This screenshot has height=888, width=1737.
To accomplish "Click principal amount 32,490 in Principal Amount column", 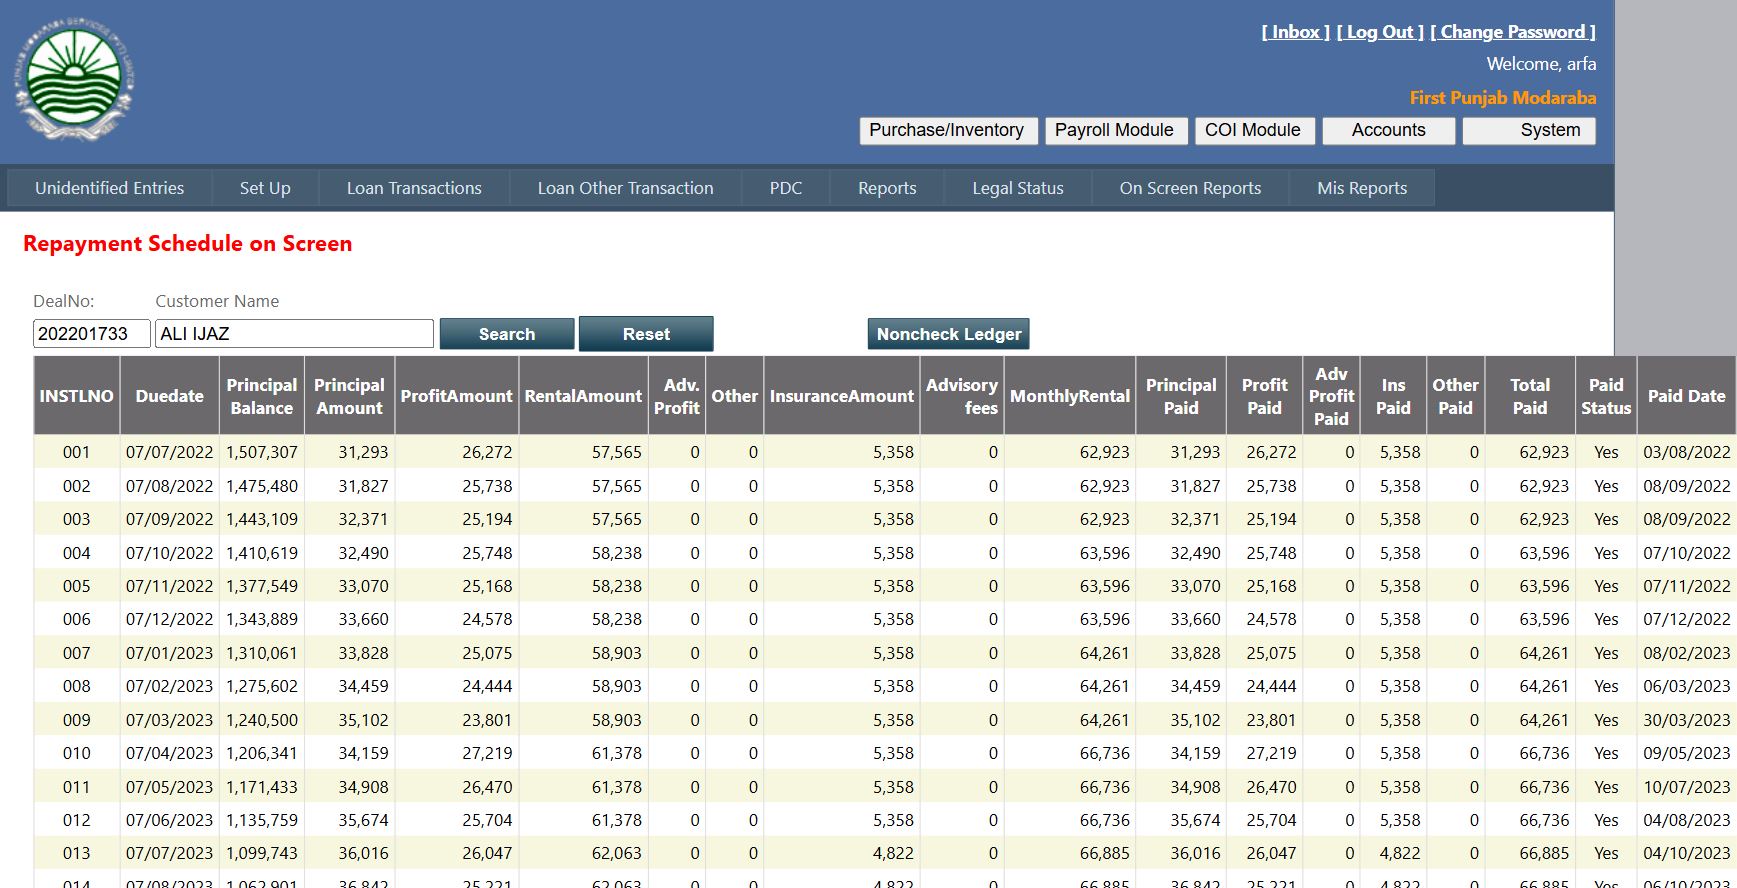I will pyautogui.click(x=349, y=553).
